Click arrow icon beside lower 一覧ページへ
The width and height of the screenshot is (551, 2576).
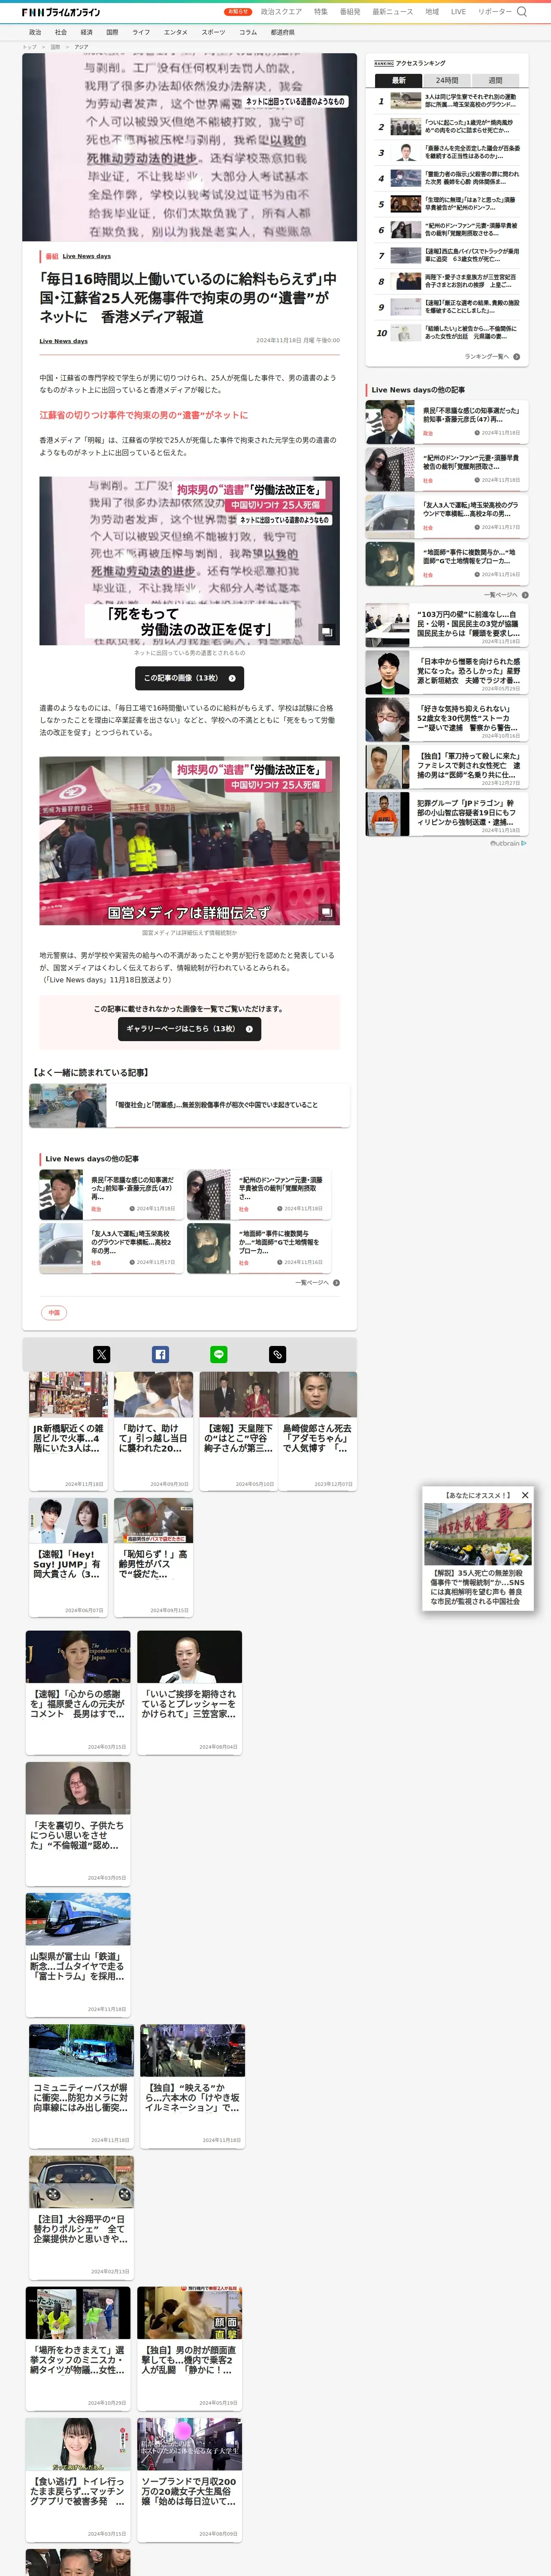pos(336,1282)
